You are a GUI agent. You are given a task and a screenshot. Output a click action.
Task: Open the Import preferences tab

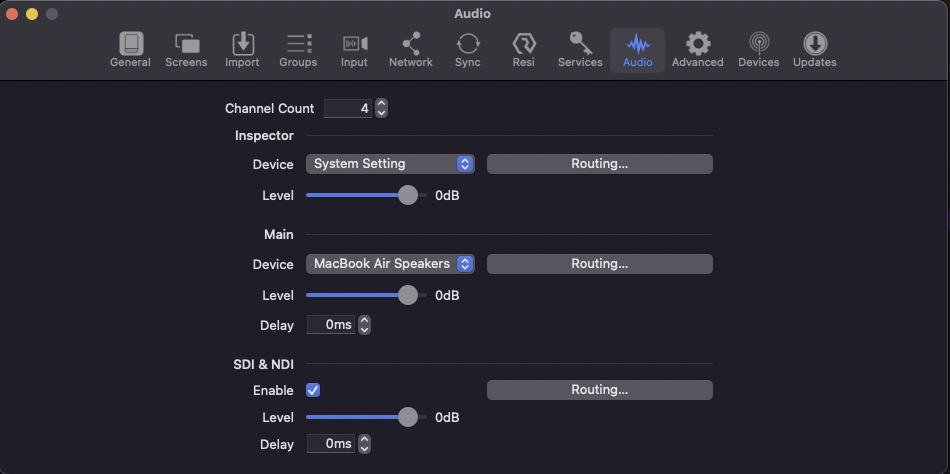tap(242, 50)
